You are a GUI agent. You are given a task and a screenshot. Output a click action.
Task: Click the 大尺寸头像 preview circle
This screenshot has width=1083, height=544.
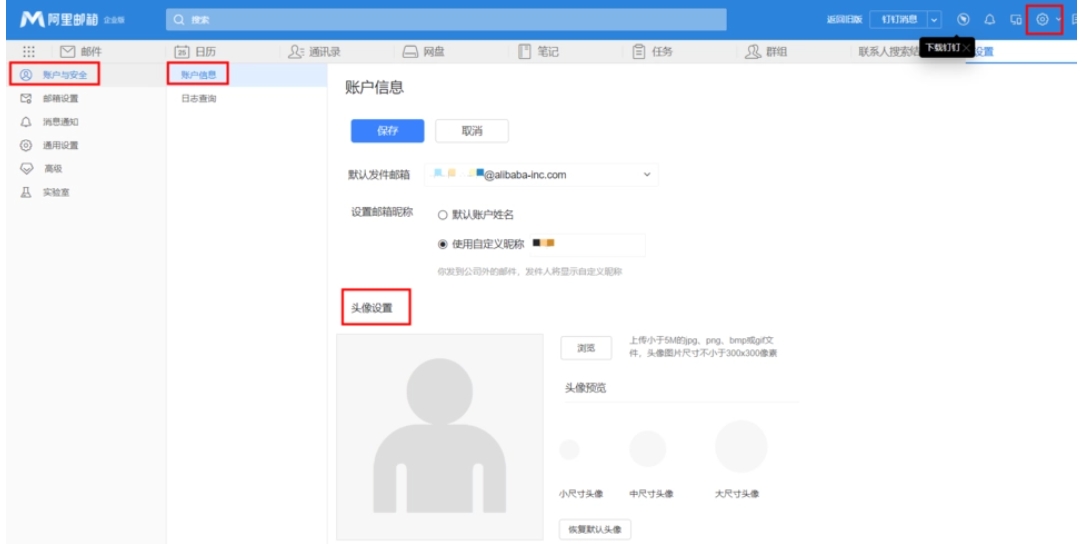pyautogui.click(x=740, y=446)
